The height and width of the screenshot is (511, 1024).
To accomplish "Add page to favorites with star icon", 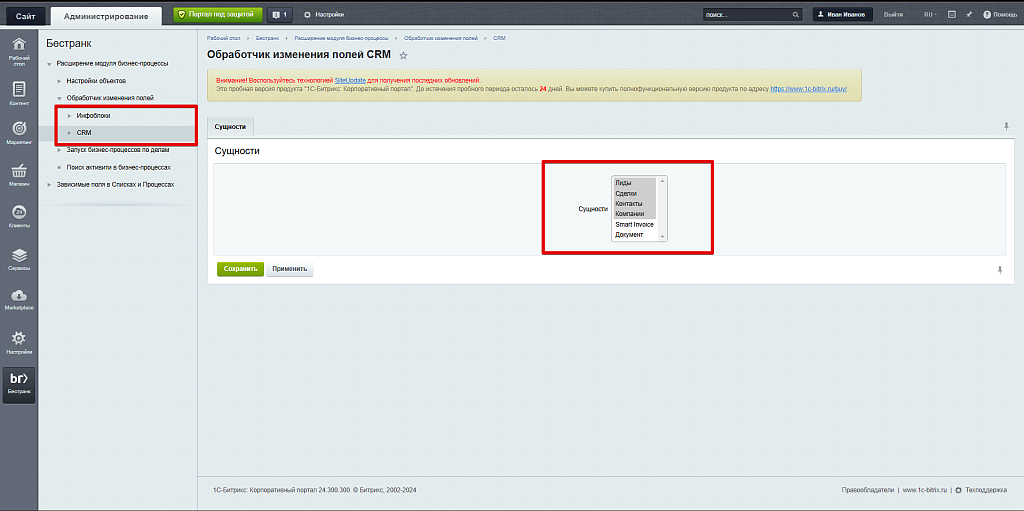I will click(x=403, y=55).
